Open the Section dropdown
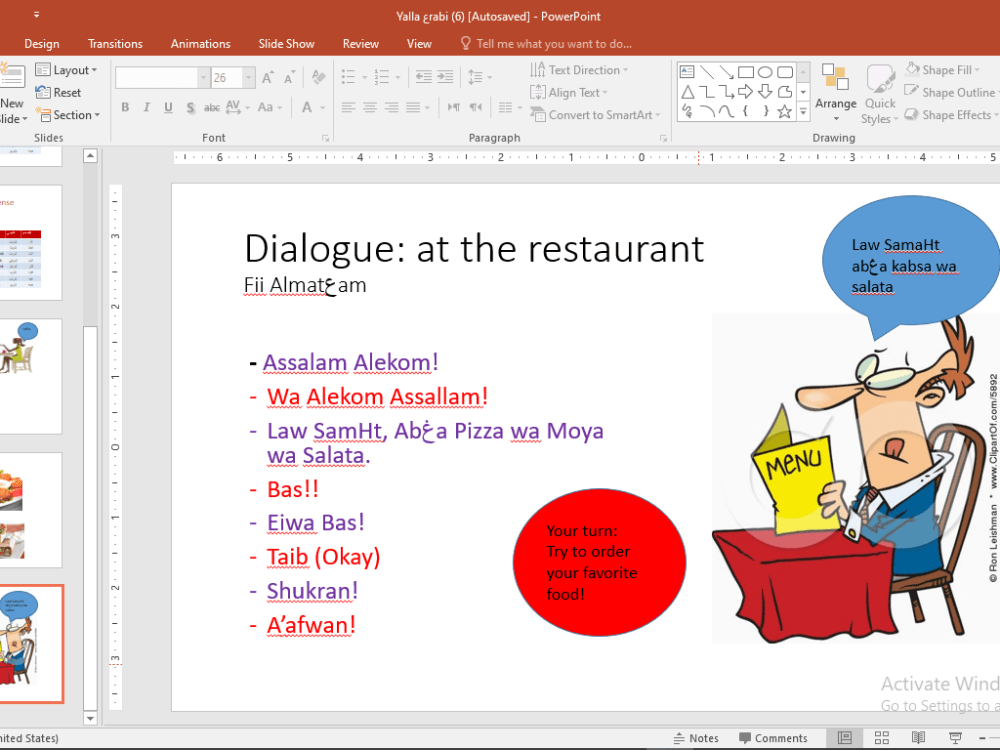Screen dimensions: 1000x750 pyautogui.click(x=68, y=115)
